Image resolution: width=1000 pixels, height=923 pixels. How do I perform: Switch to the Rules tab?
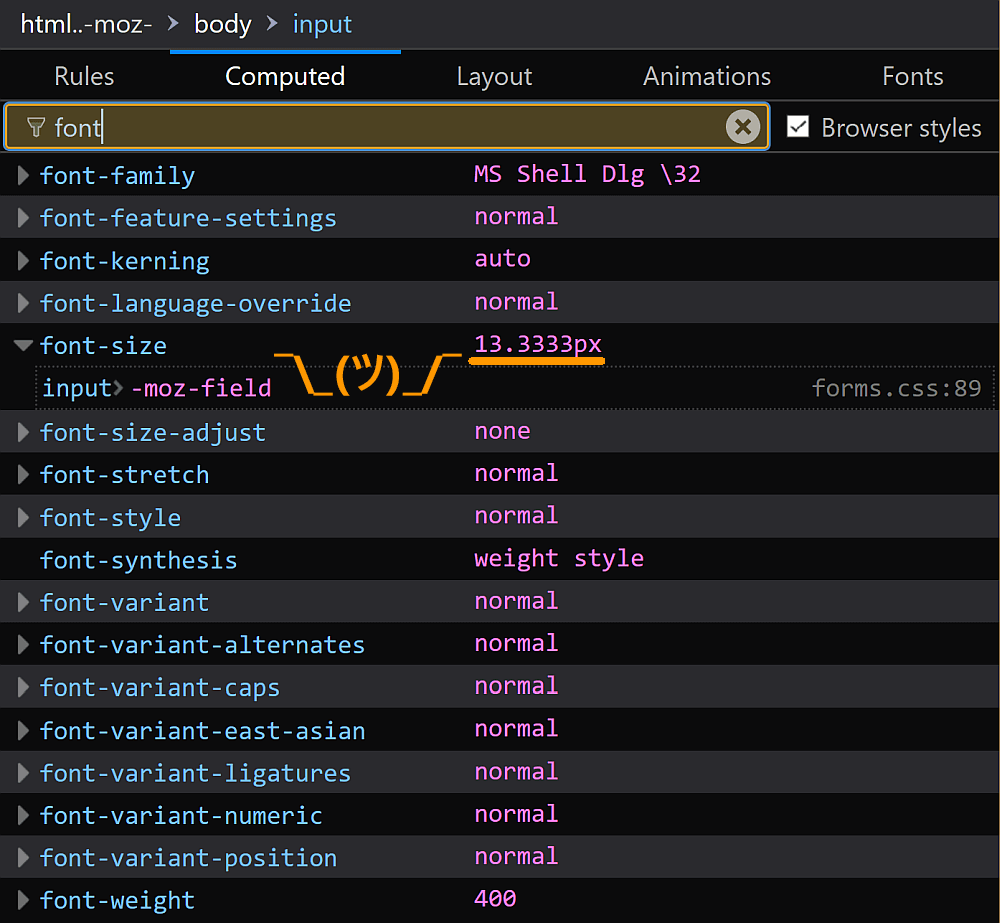[x=84, y=77]
